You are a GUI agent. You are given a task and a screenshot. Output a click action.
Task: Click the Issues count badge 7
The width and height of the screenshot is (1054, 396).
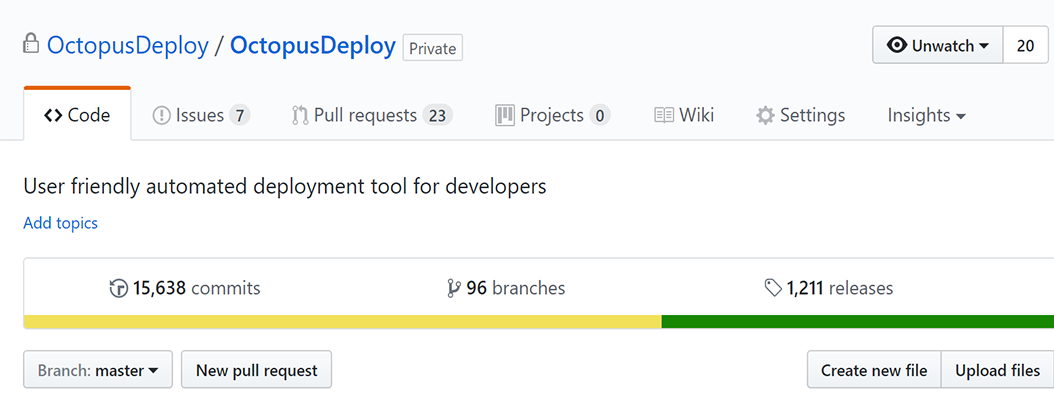[240, 116]
